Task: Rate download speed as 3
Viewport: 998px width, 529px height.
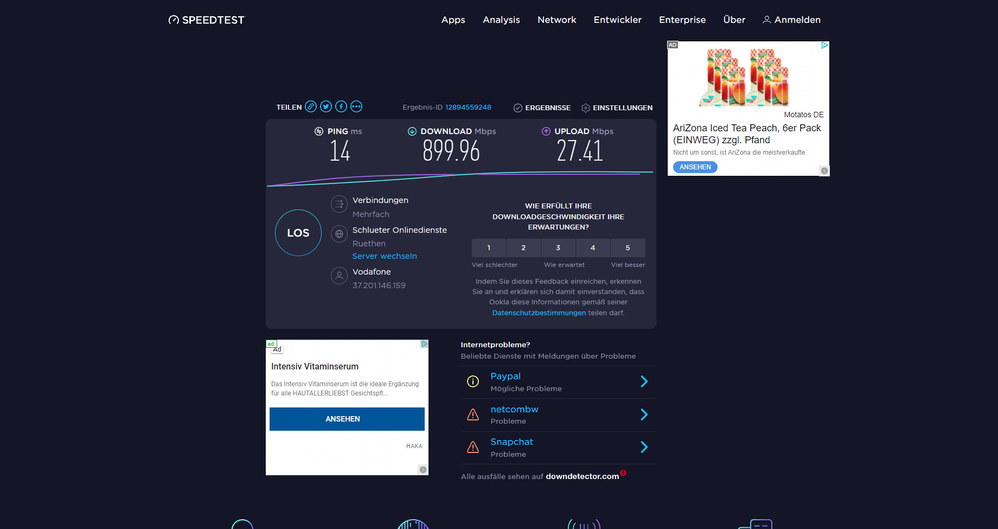Action: pos(558,248)
